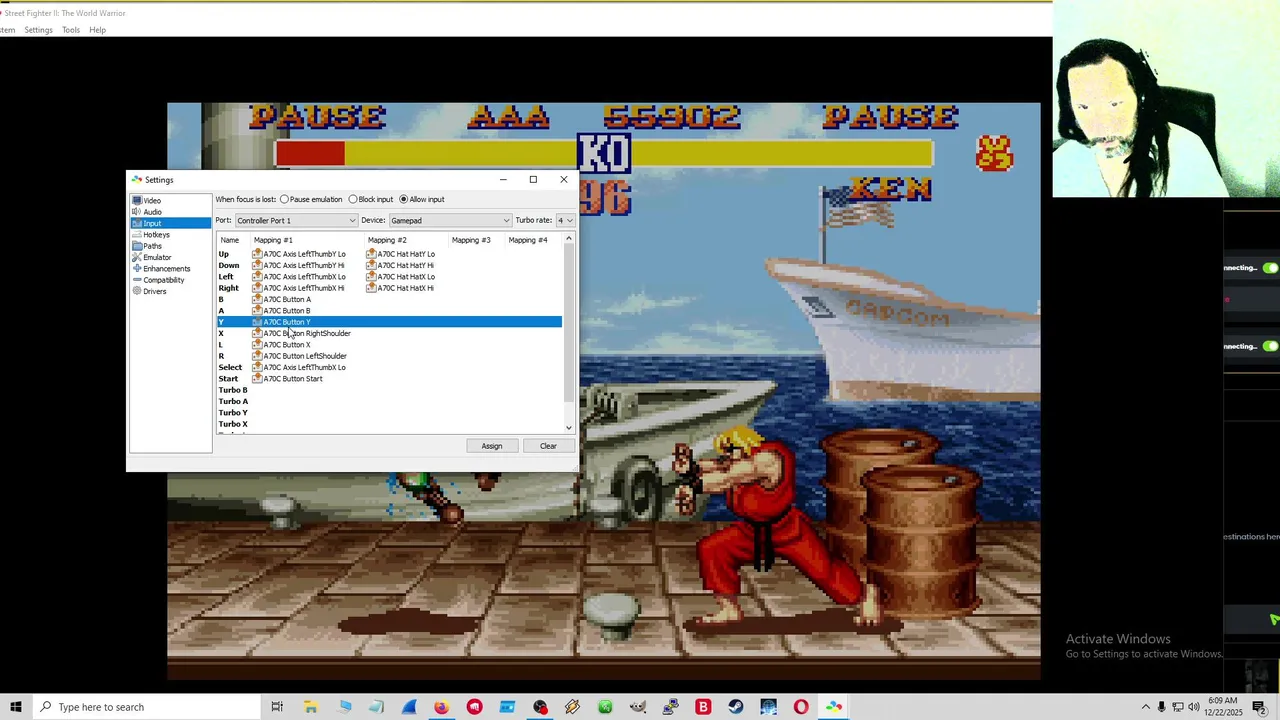The width and height of the screenshot is (1280, 720).
Task: Open the Turbo rate dropdown
Action: [565, 220]
